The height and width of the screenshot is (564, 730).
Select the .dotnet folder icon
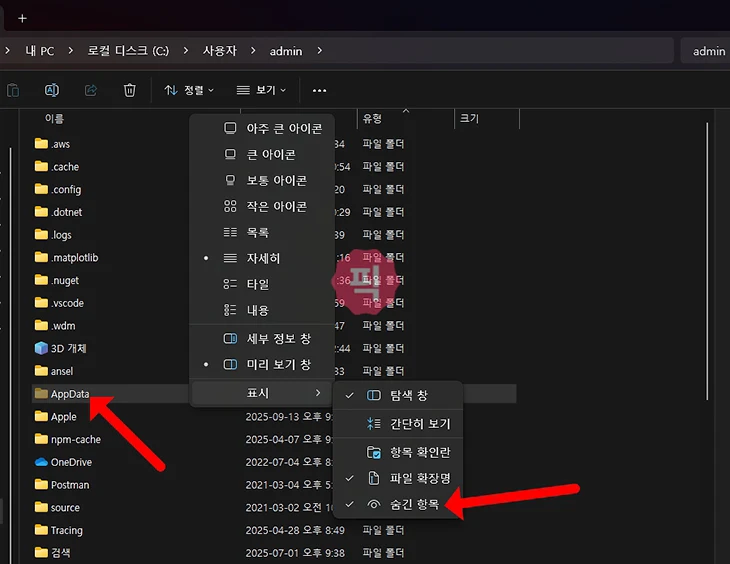click(41, 212)
